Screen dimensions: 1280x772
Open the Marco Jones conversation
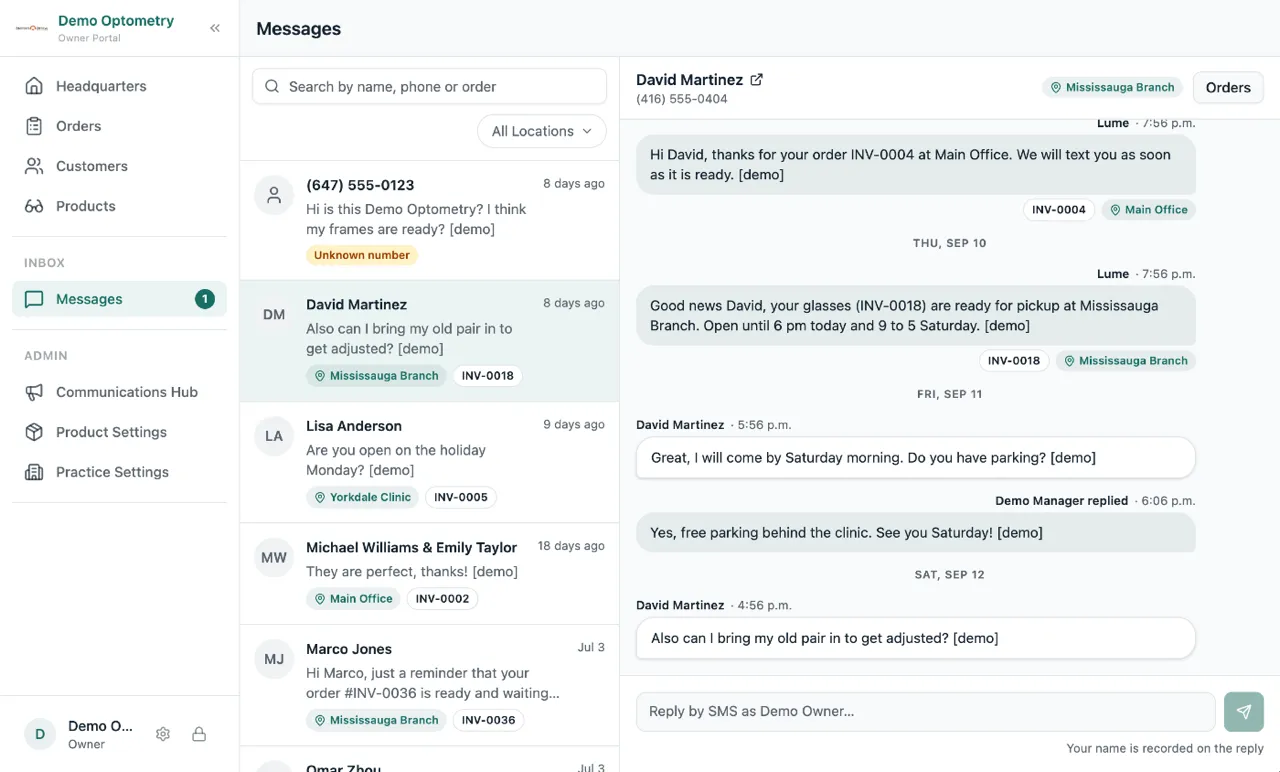(430, 685)
